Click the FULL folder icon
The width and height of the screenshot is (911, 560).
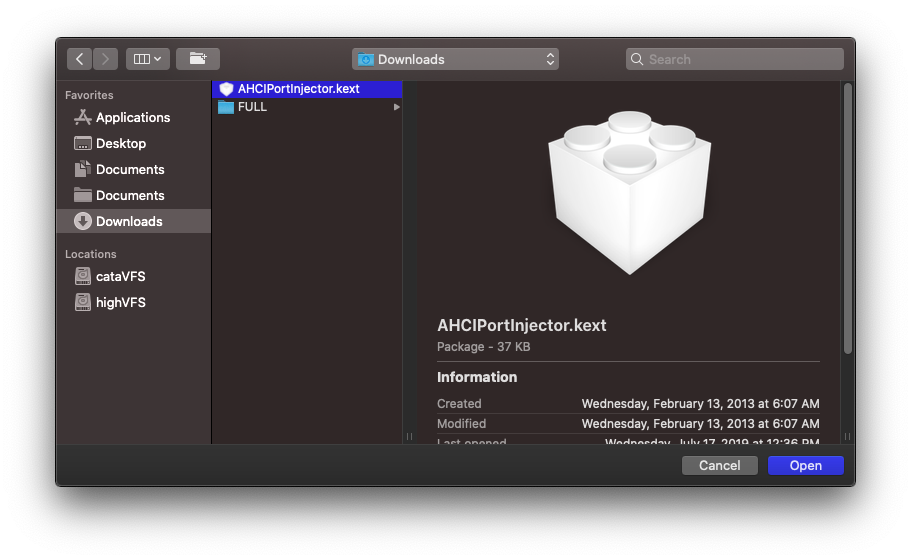[226, 107]
